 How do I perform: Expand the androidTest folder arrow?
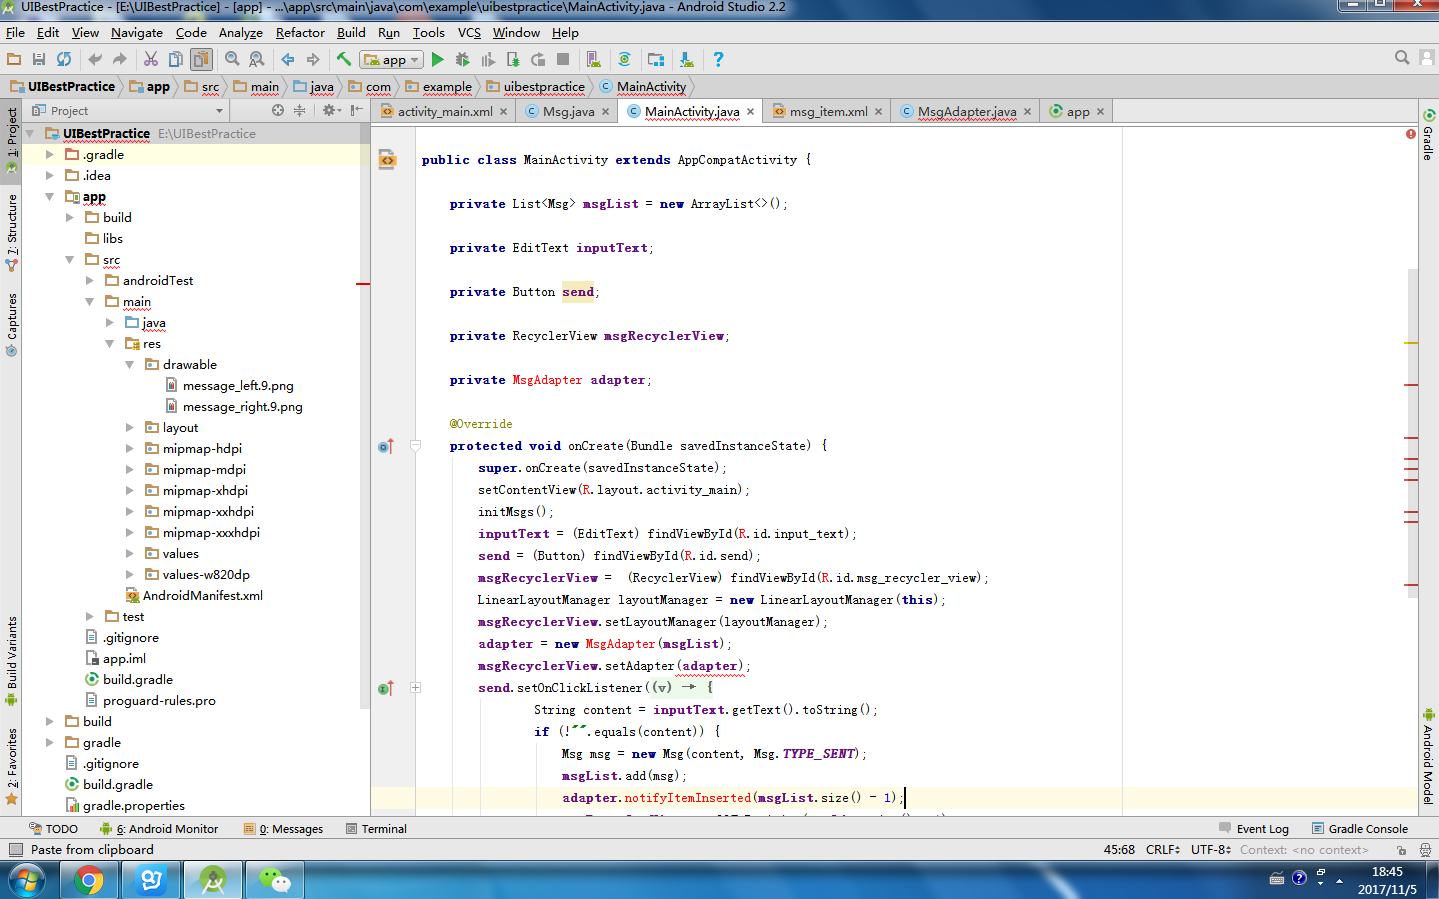click(x=89, y=281)
